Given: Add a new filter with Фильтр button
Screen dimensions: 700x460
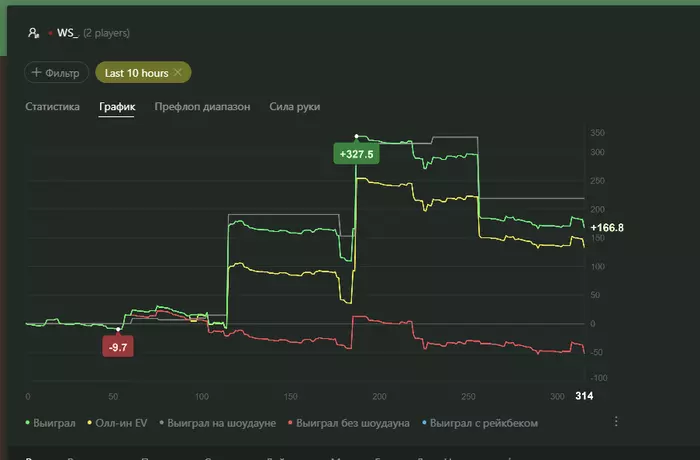Looking at the screenshot, I should pos(56,72).
